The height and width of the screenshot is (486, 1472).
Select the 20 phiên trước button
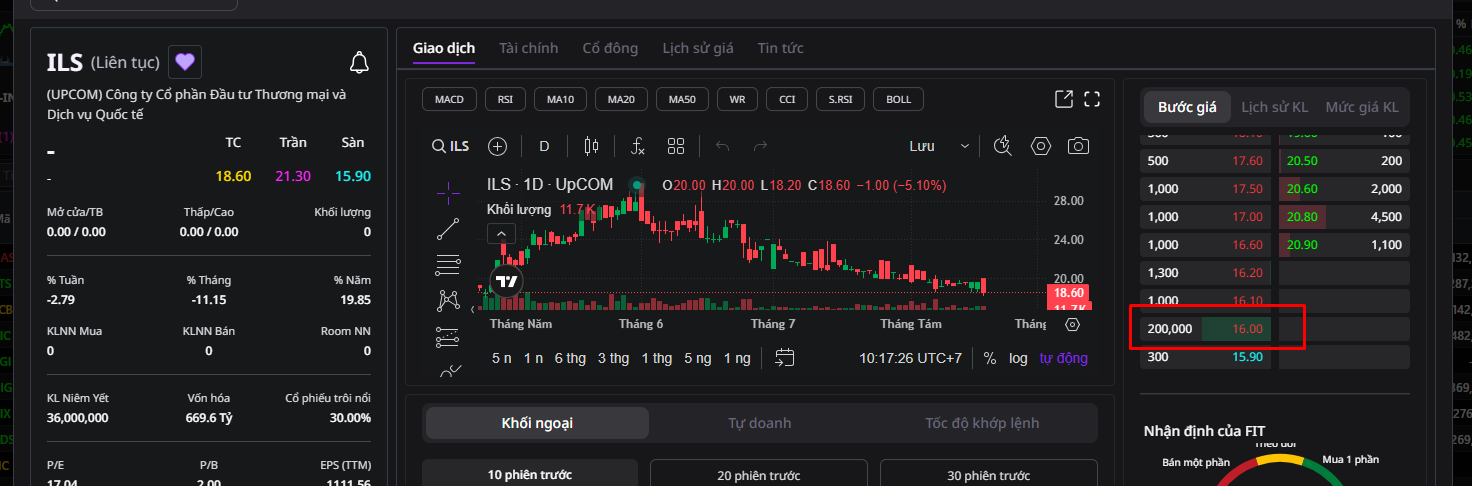(759, 473)
